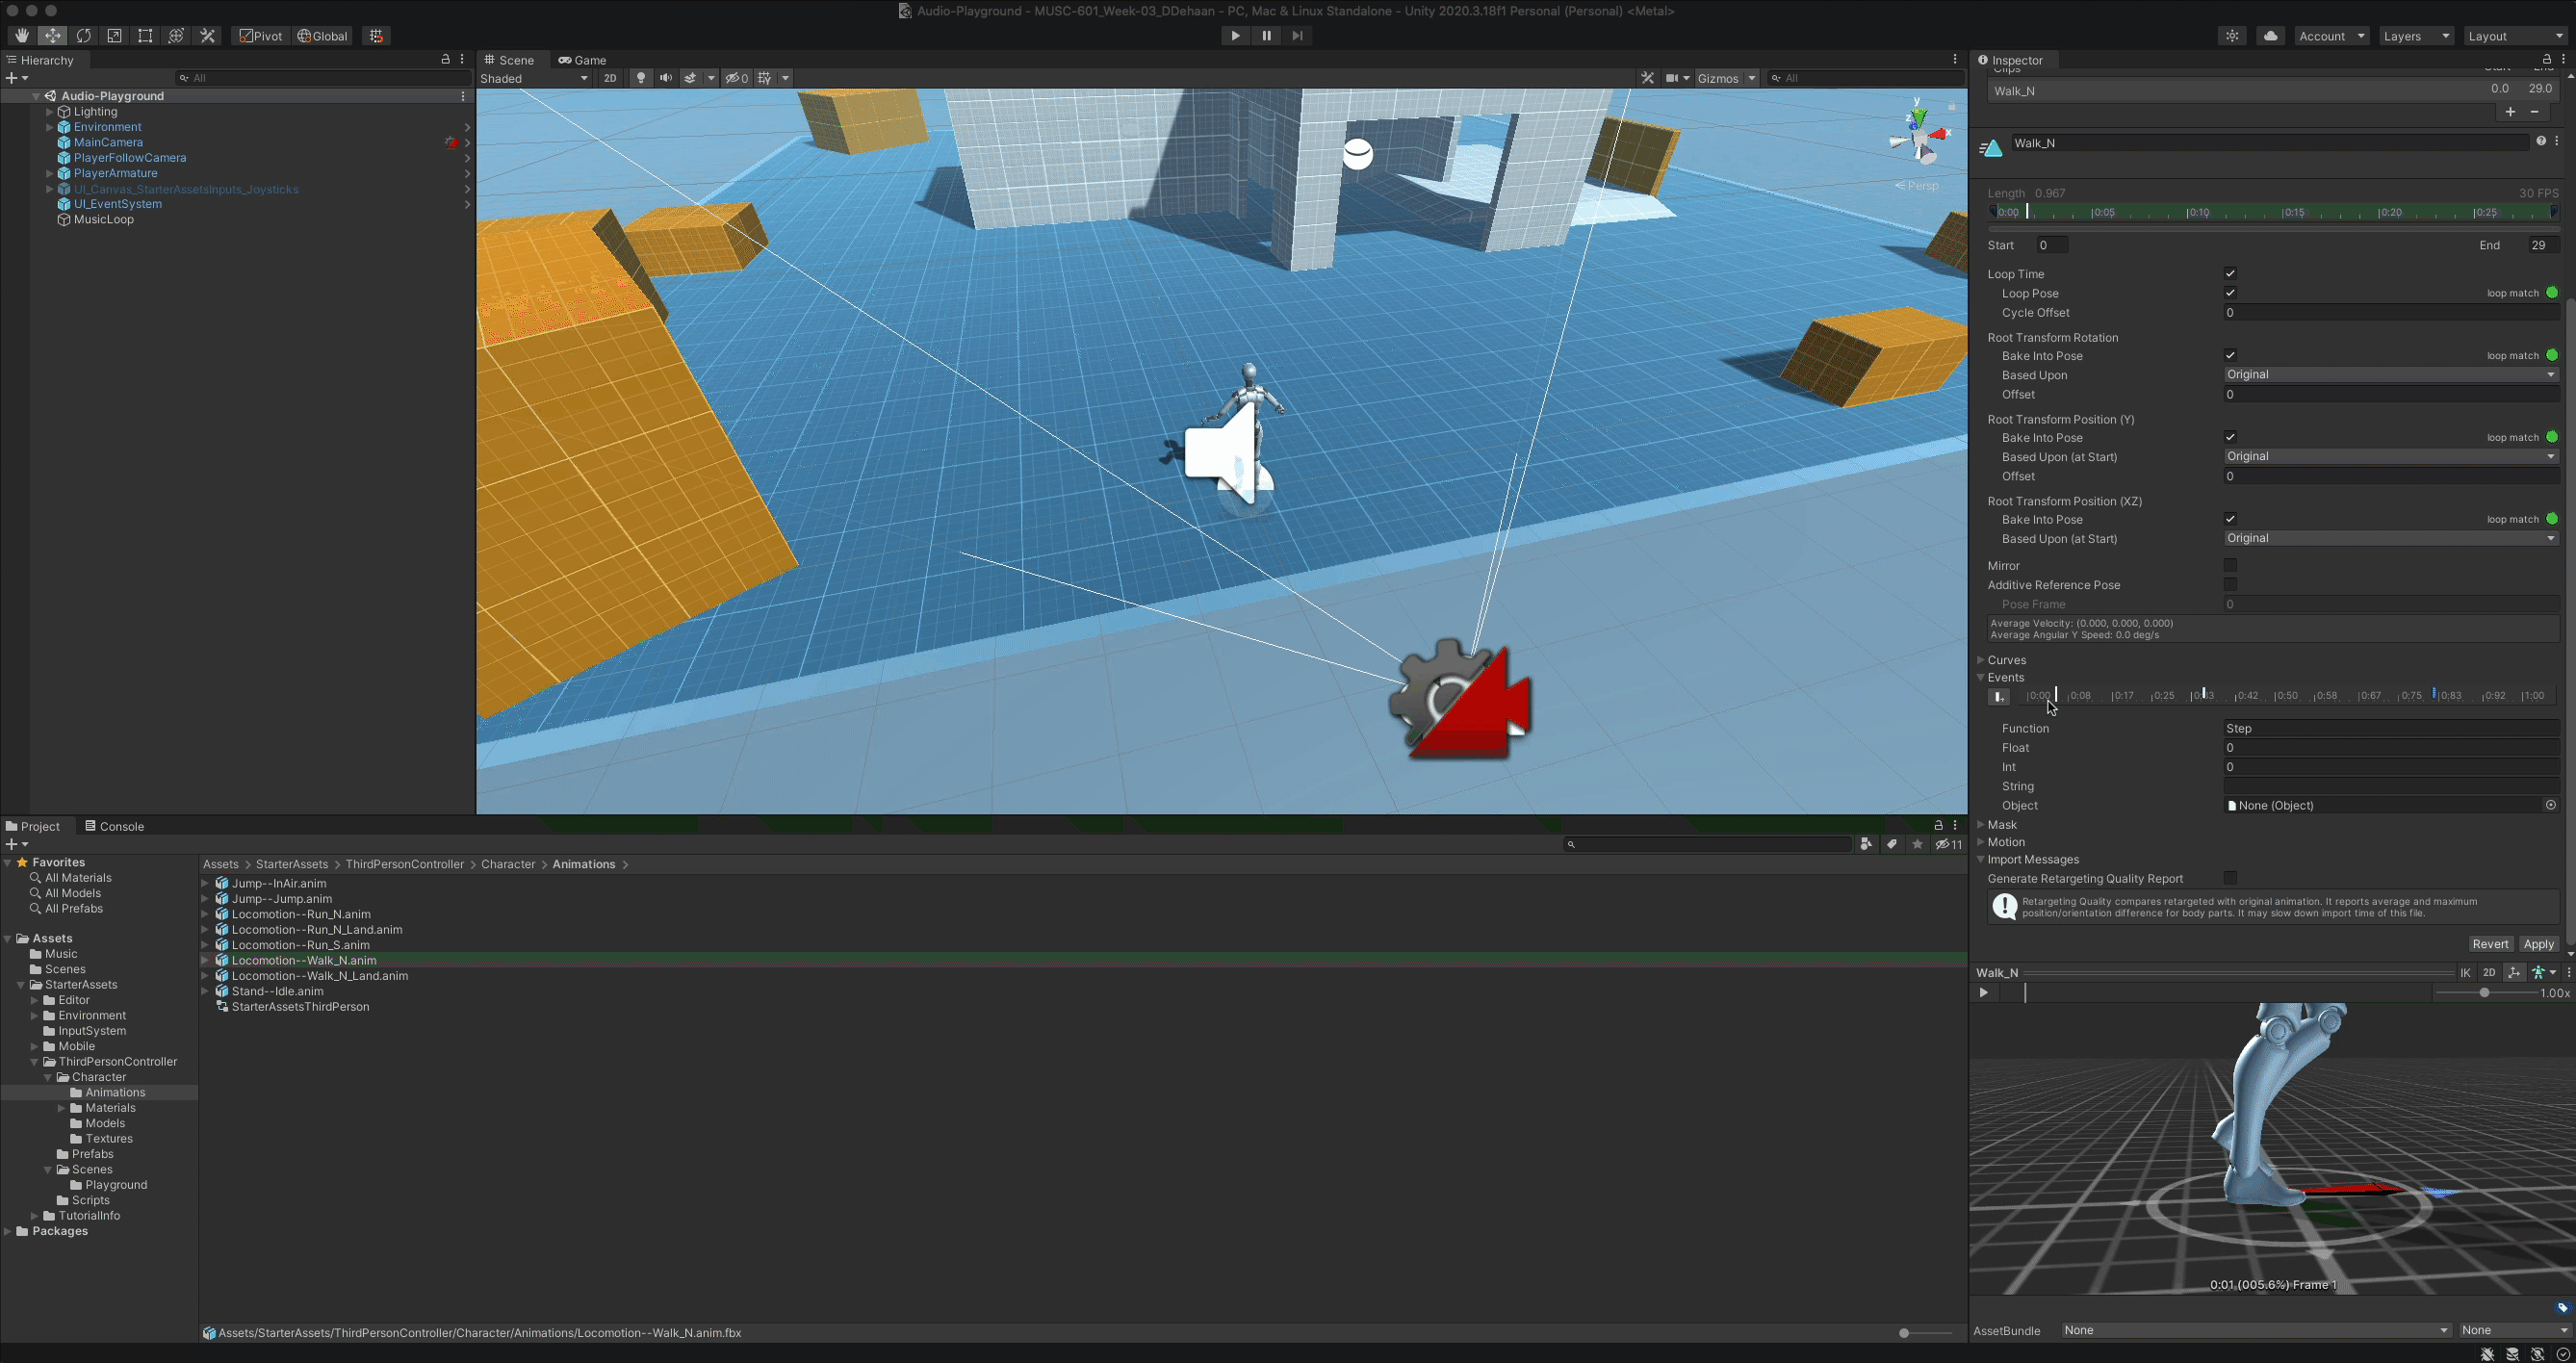Adjust the animation preview speed slider

[2483, 993]
